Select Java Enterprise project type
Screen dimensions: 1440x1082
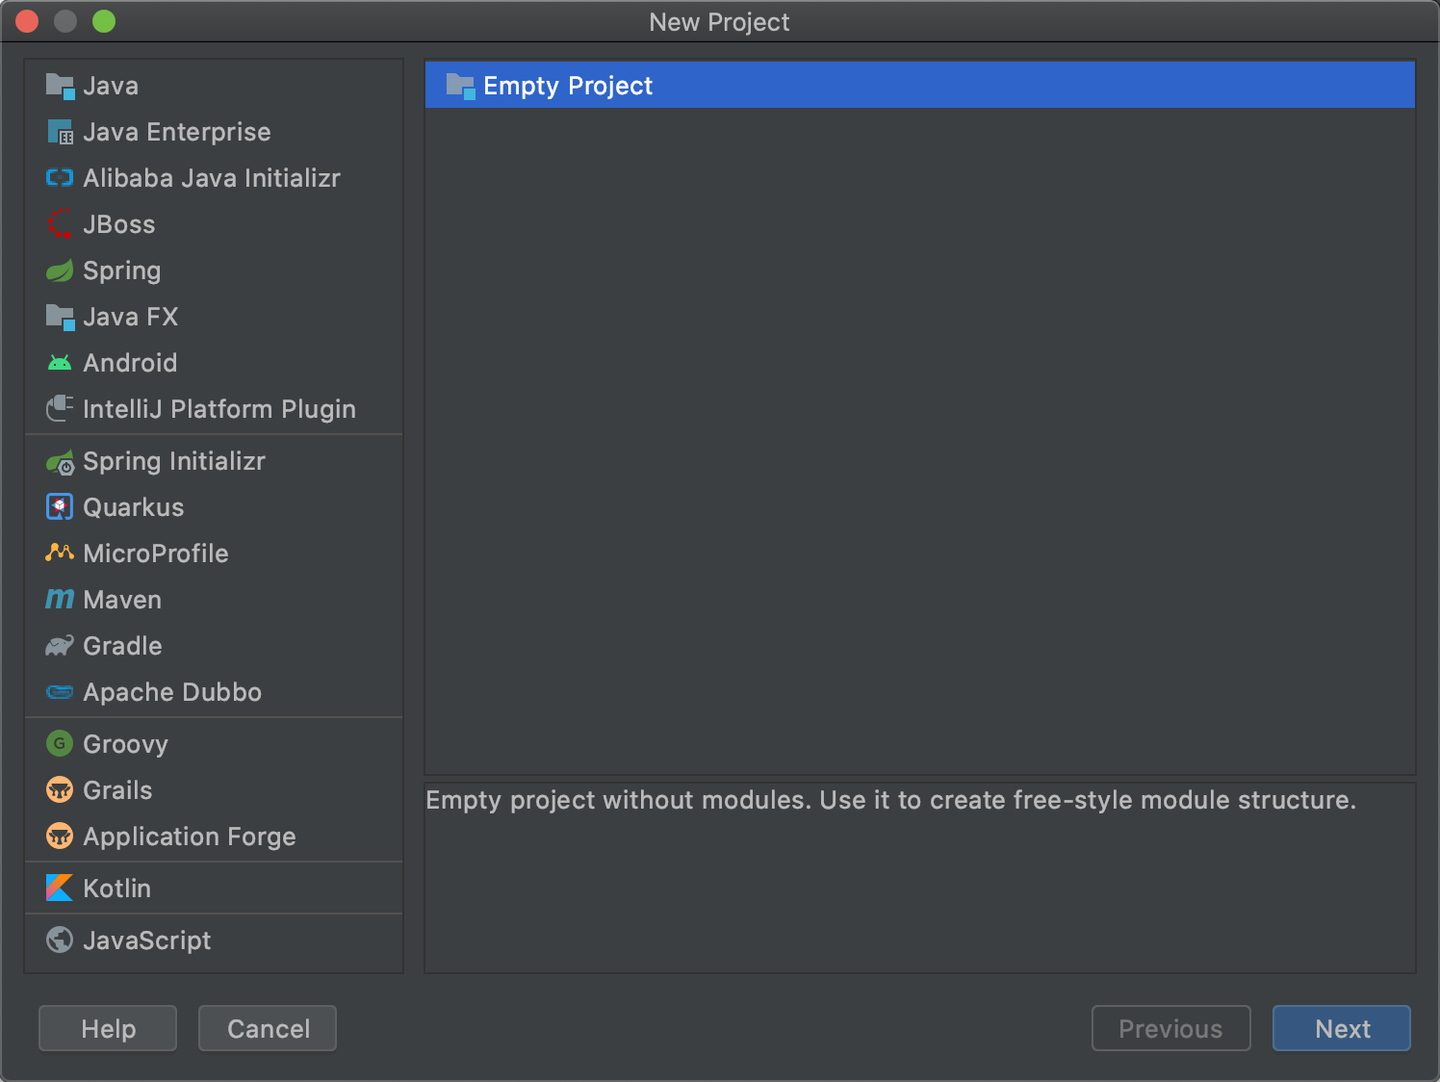176,132
